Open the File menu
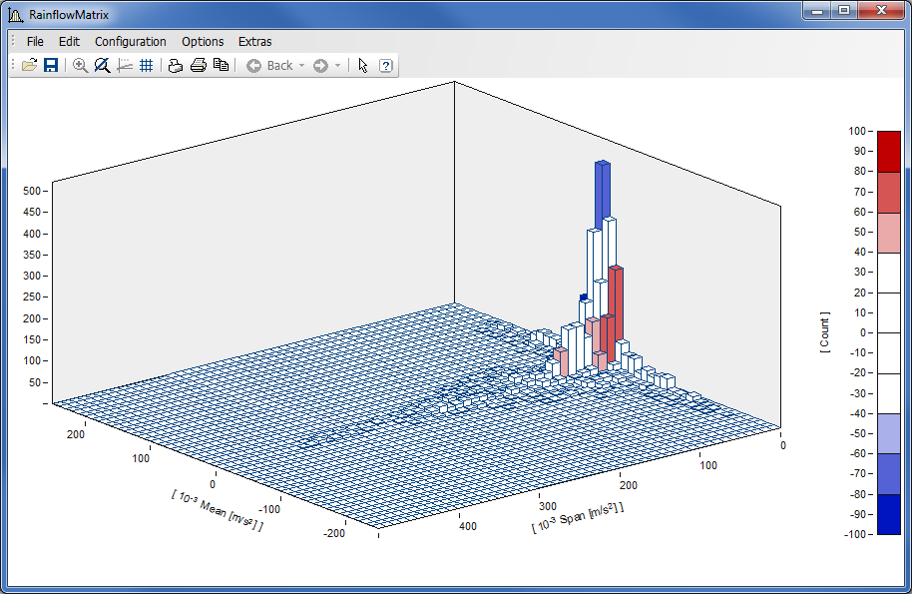 pos(35,41)
